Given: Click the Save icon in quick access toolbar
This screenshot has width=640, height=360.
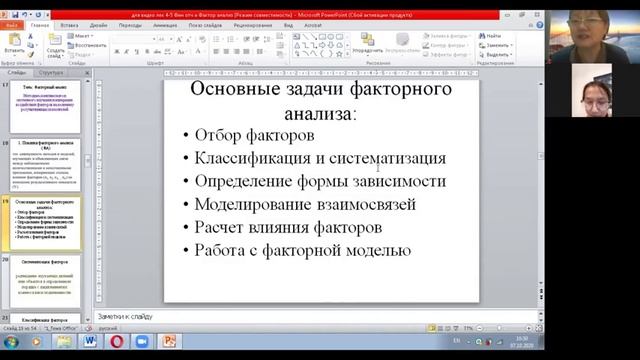Looking at the screenshot, I should 15,15.
